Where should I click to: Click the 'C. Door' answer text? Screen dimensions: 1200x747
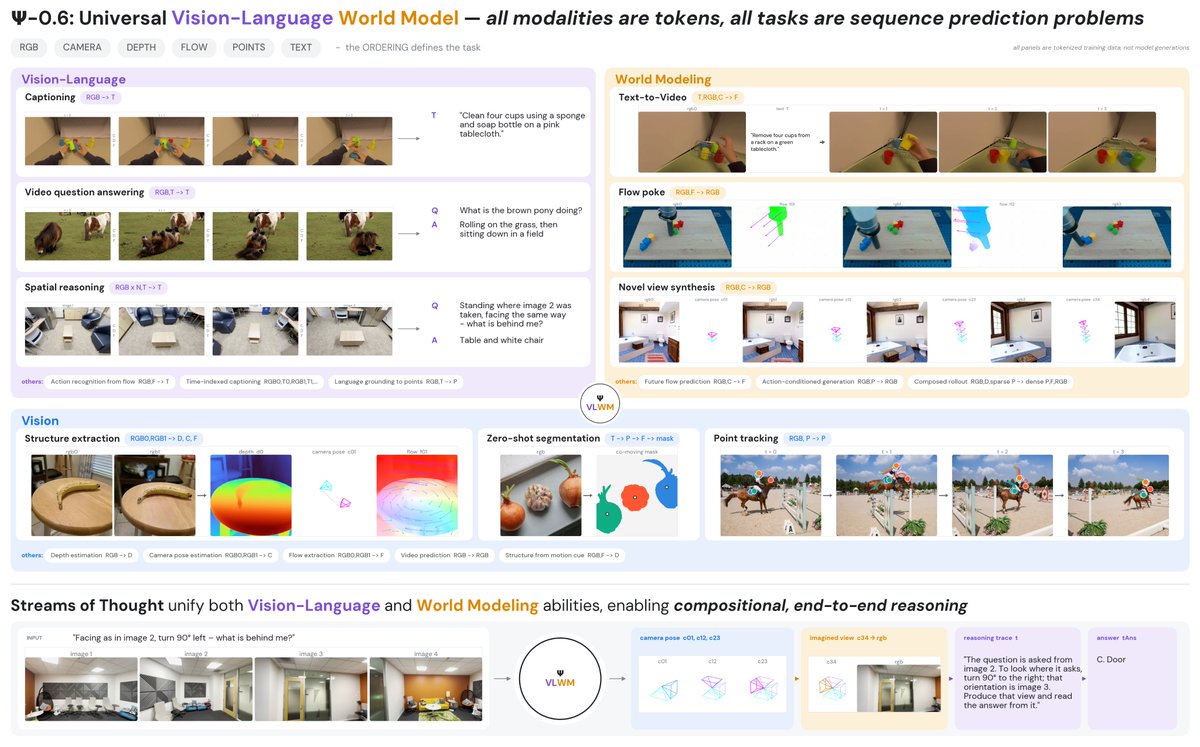[1113, 658]
